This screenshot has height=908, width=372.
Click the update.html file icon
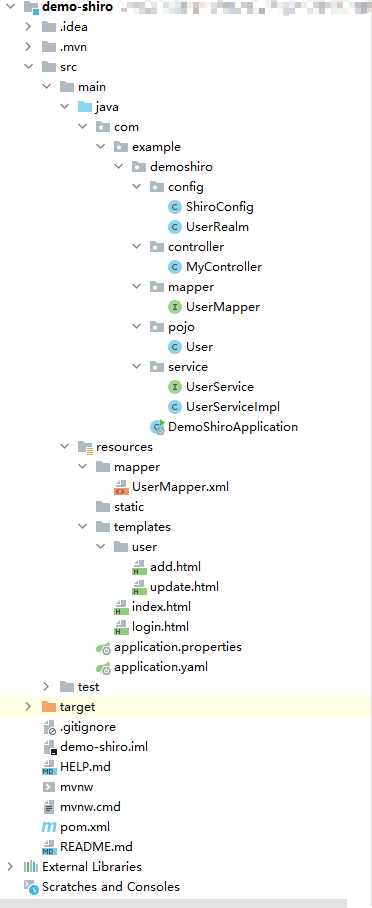click(x=139, y=587)
